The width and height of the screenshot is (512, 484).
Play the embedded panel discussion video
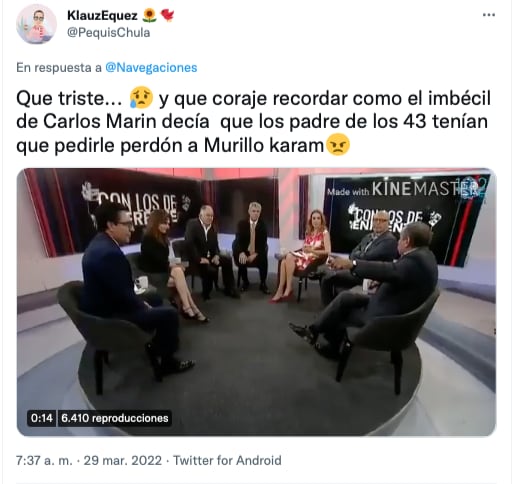(256, 302)
